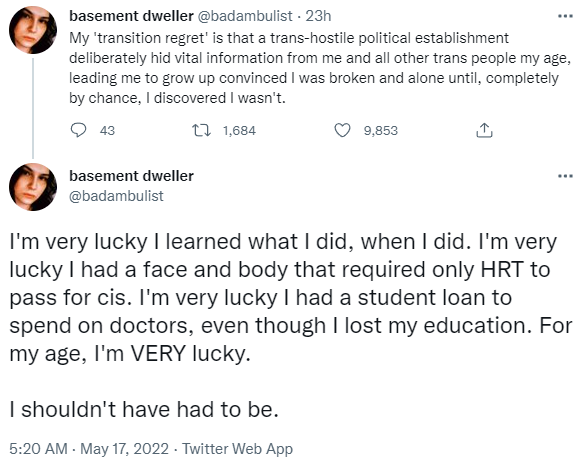Click the first tweet's body text
Viewport: 587px width, 473px height.
(x=320, y=68)
